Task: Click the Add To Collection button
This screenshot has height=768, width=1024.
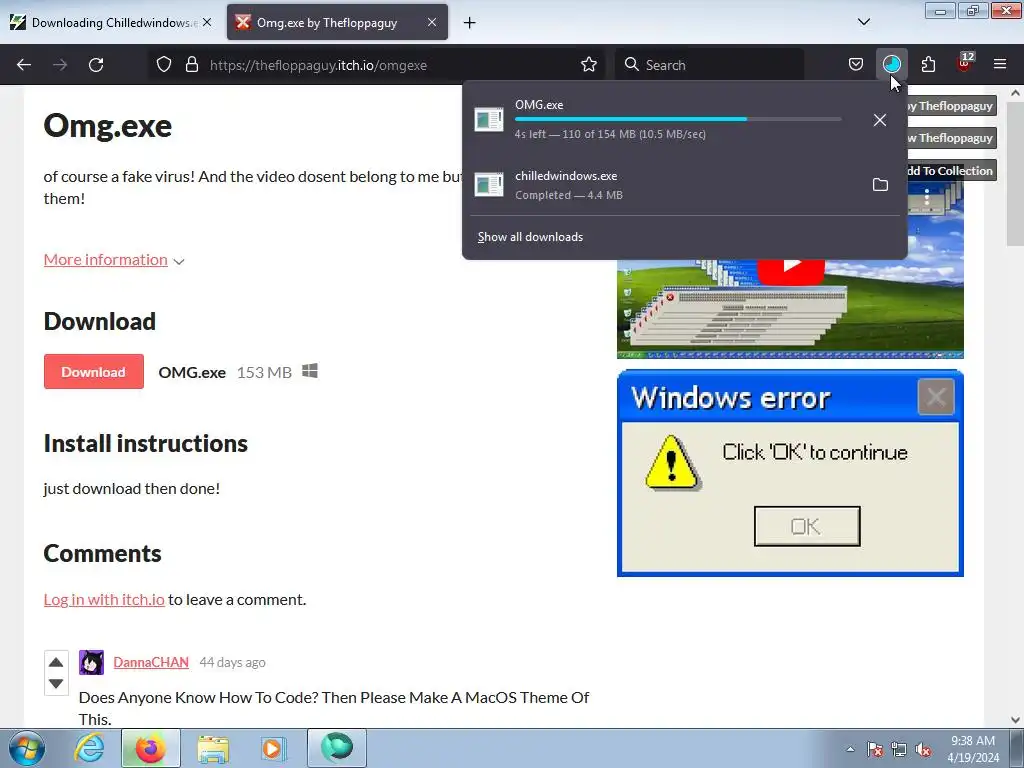Action: coord(951,170)
